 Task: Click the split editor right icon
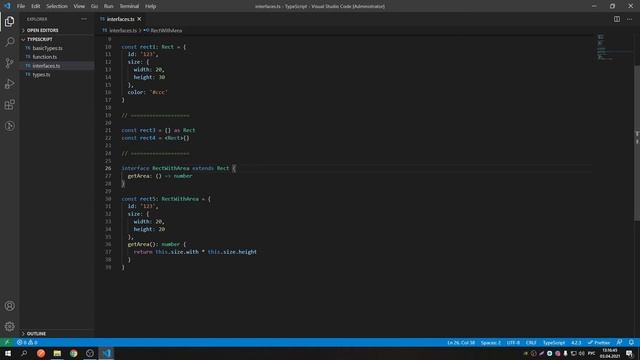point(617,19)
